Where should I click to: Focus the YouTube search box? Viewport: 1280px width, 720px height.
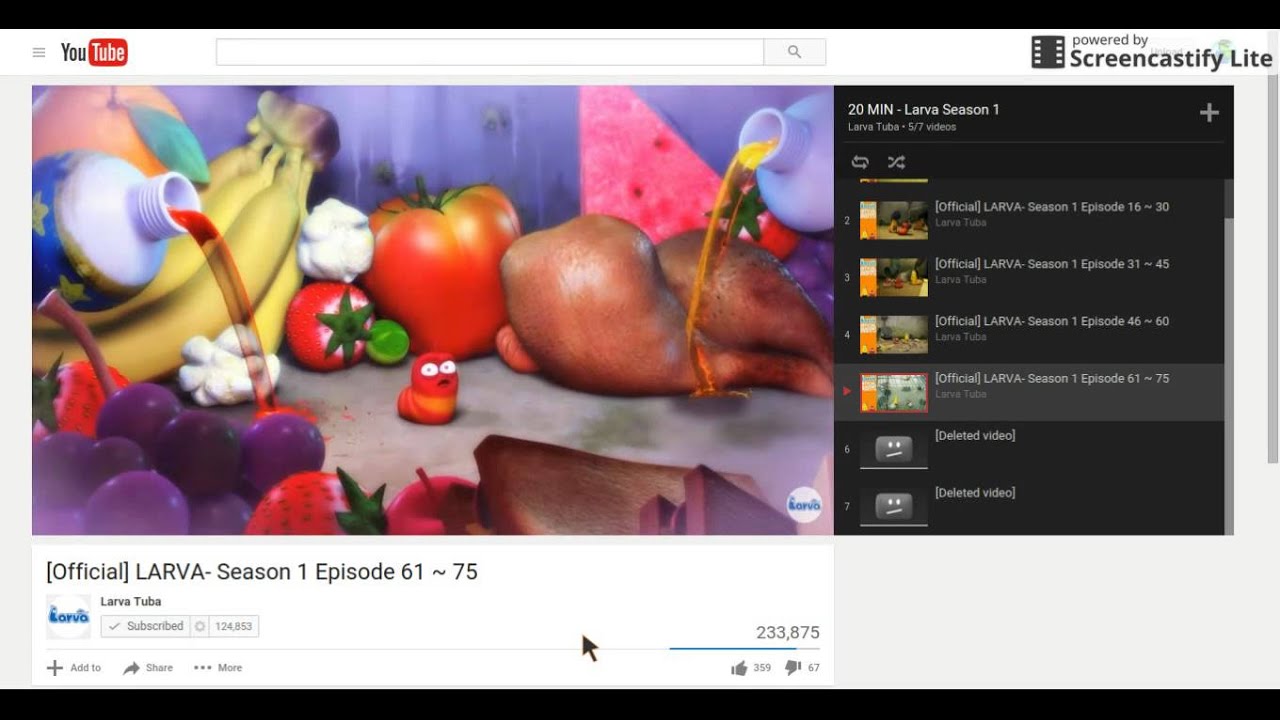[490, 52]
